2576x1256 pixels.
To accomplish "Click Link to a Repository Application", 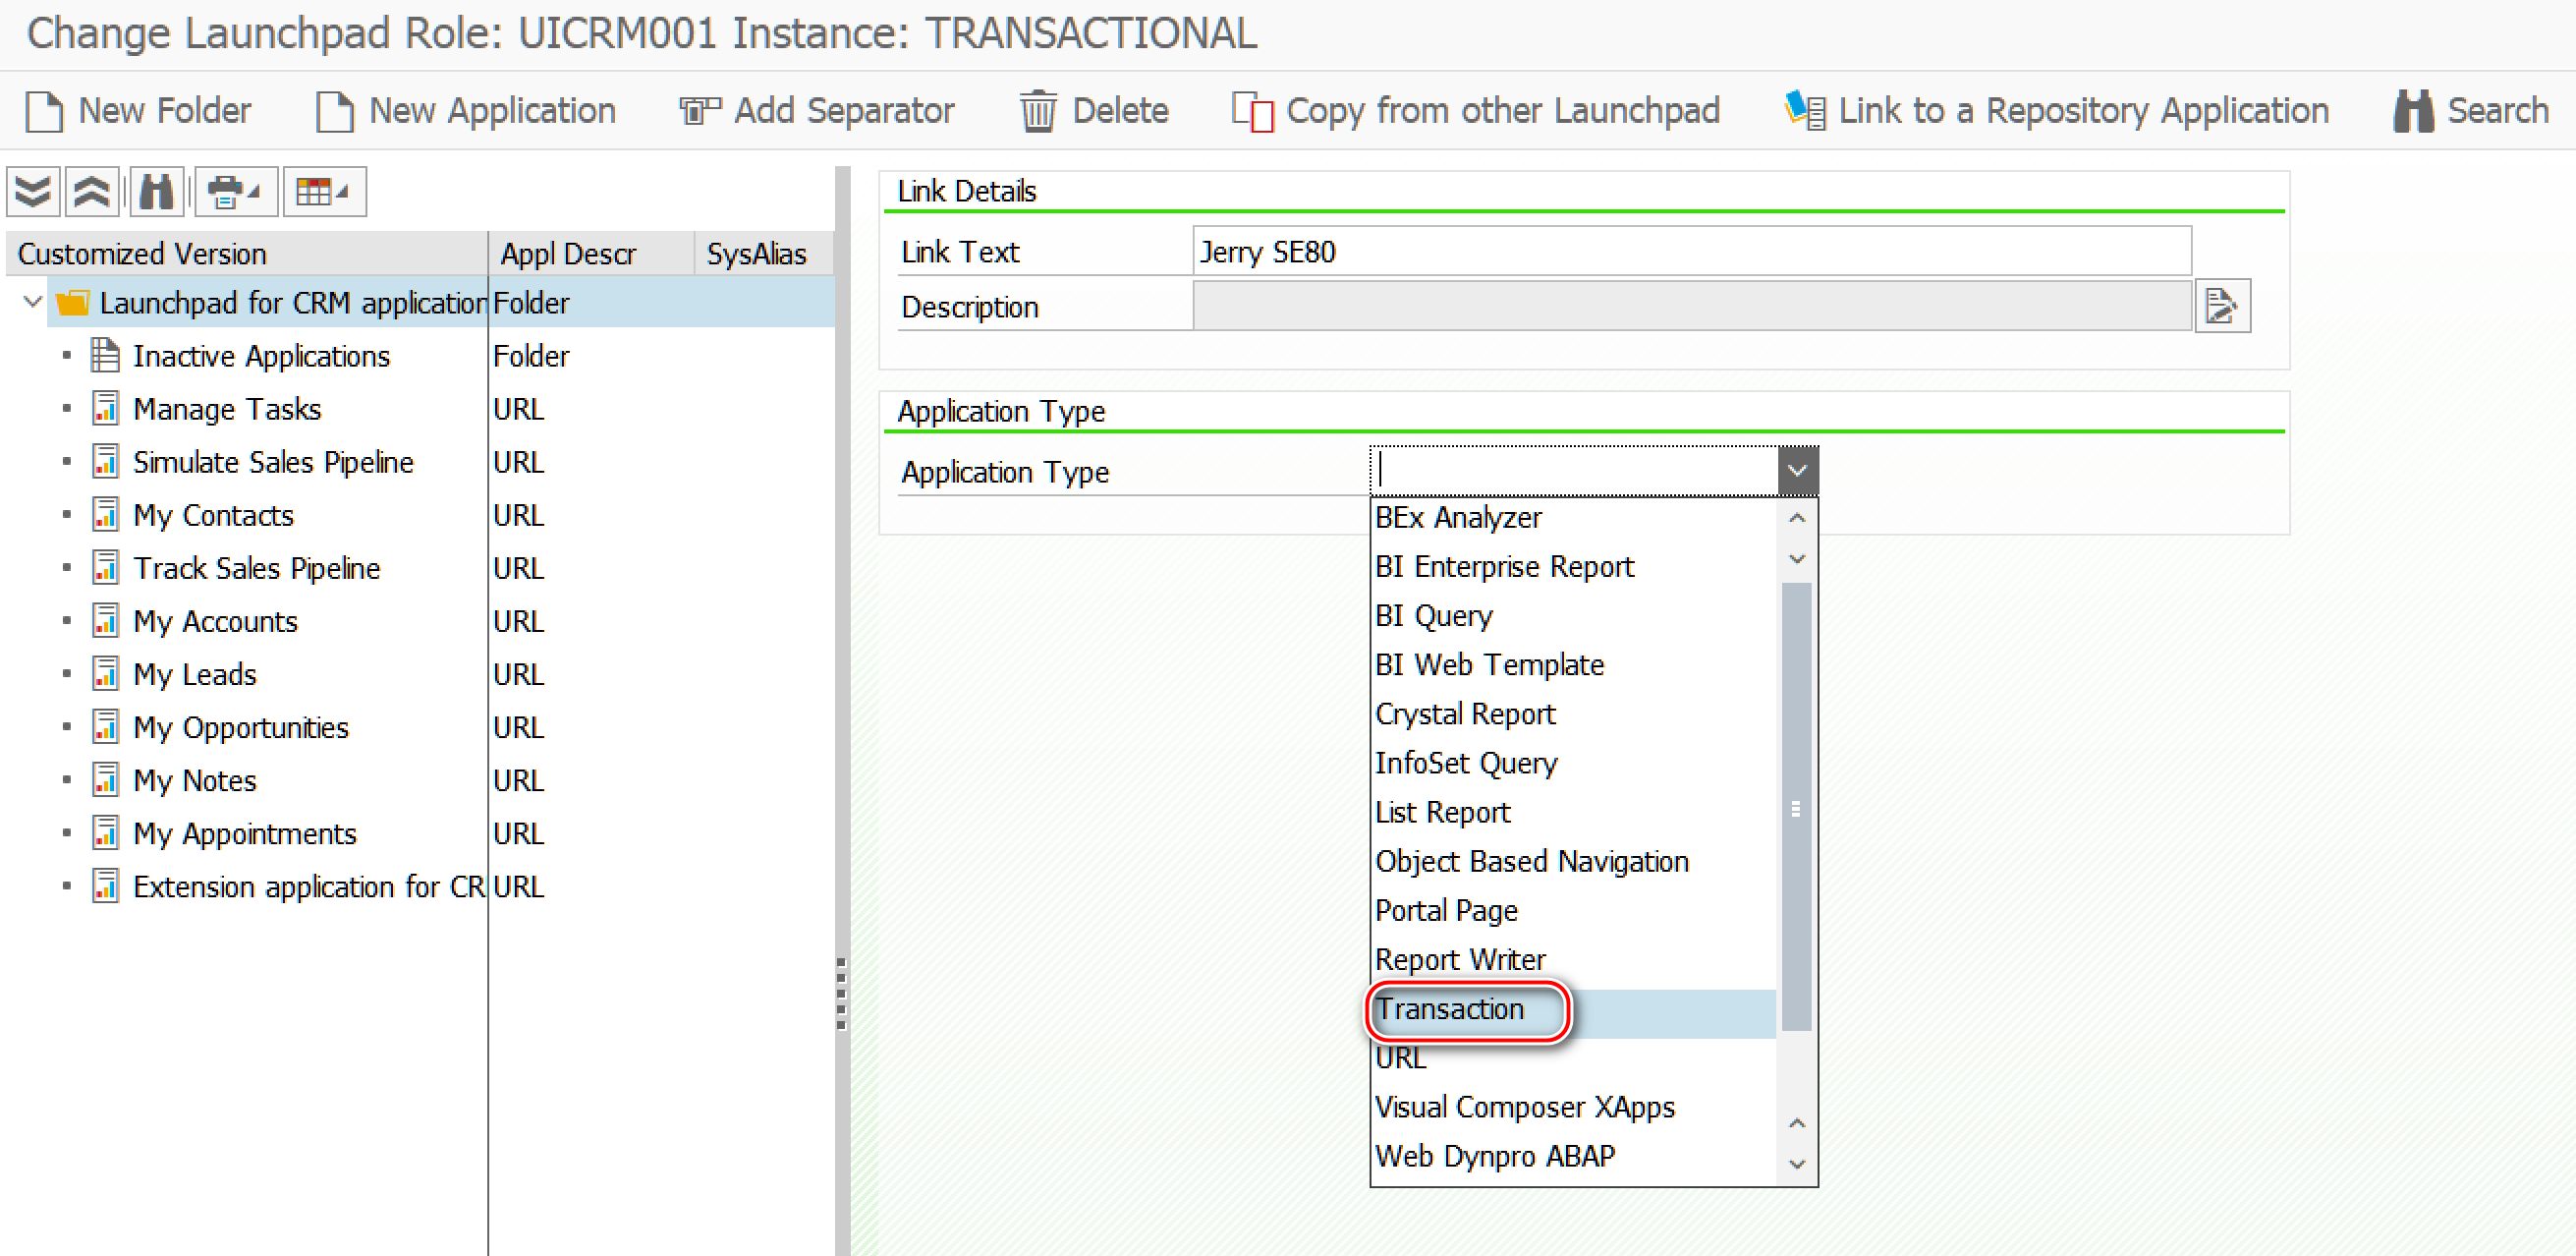I will pyautogui.click(x=2056, y=111).
